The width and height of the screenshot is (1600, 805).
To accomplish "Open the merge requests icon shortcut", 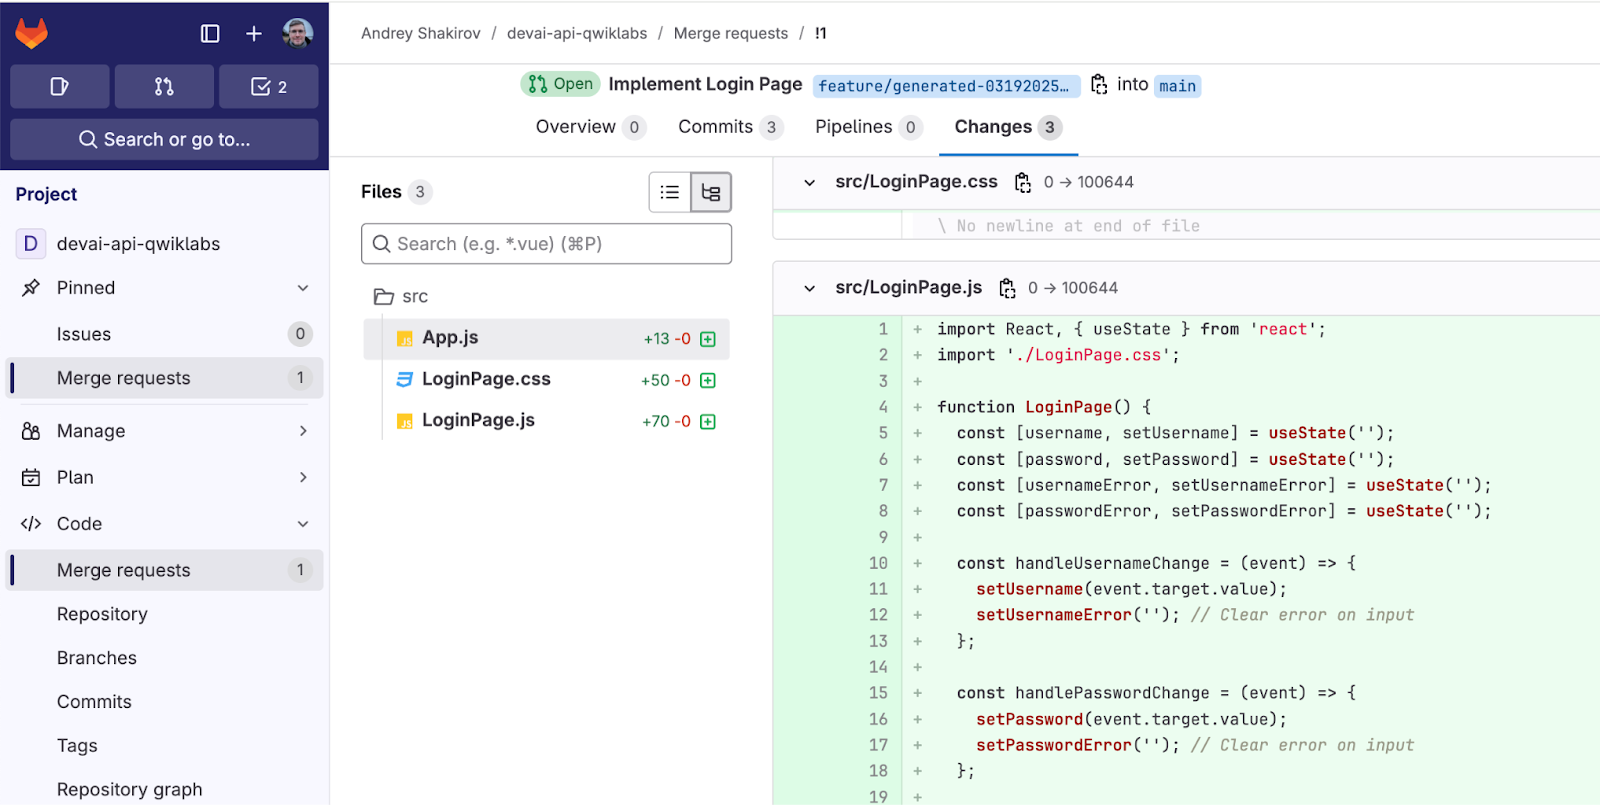I will (164, 87).
